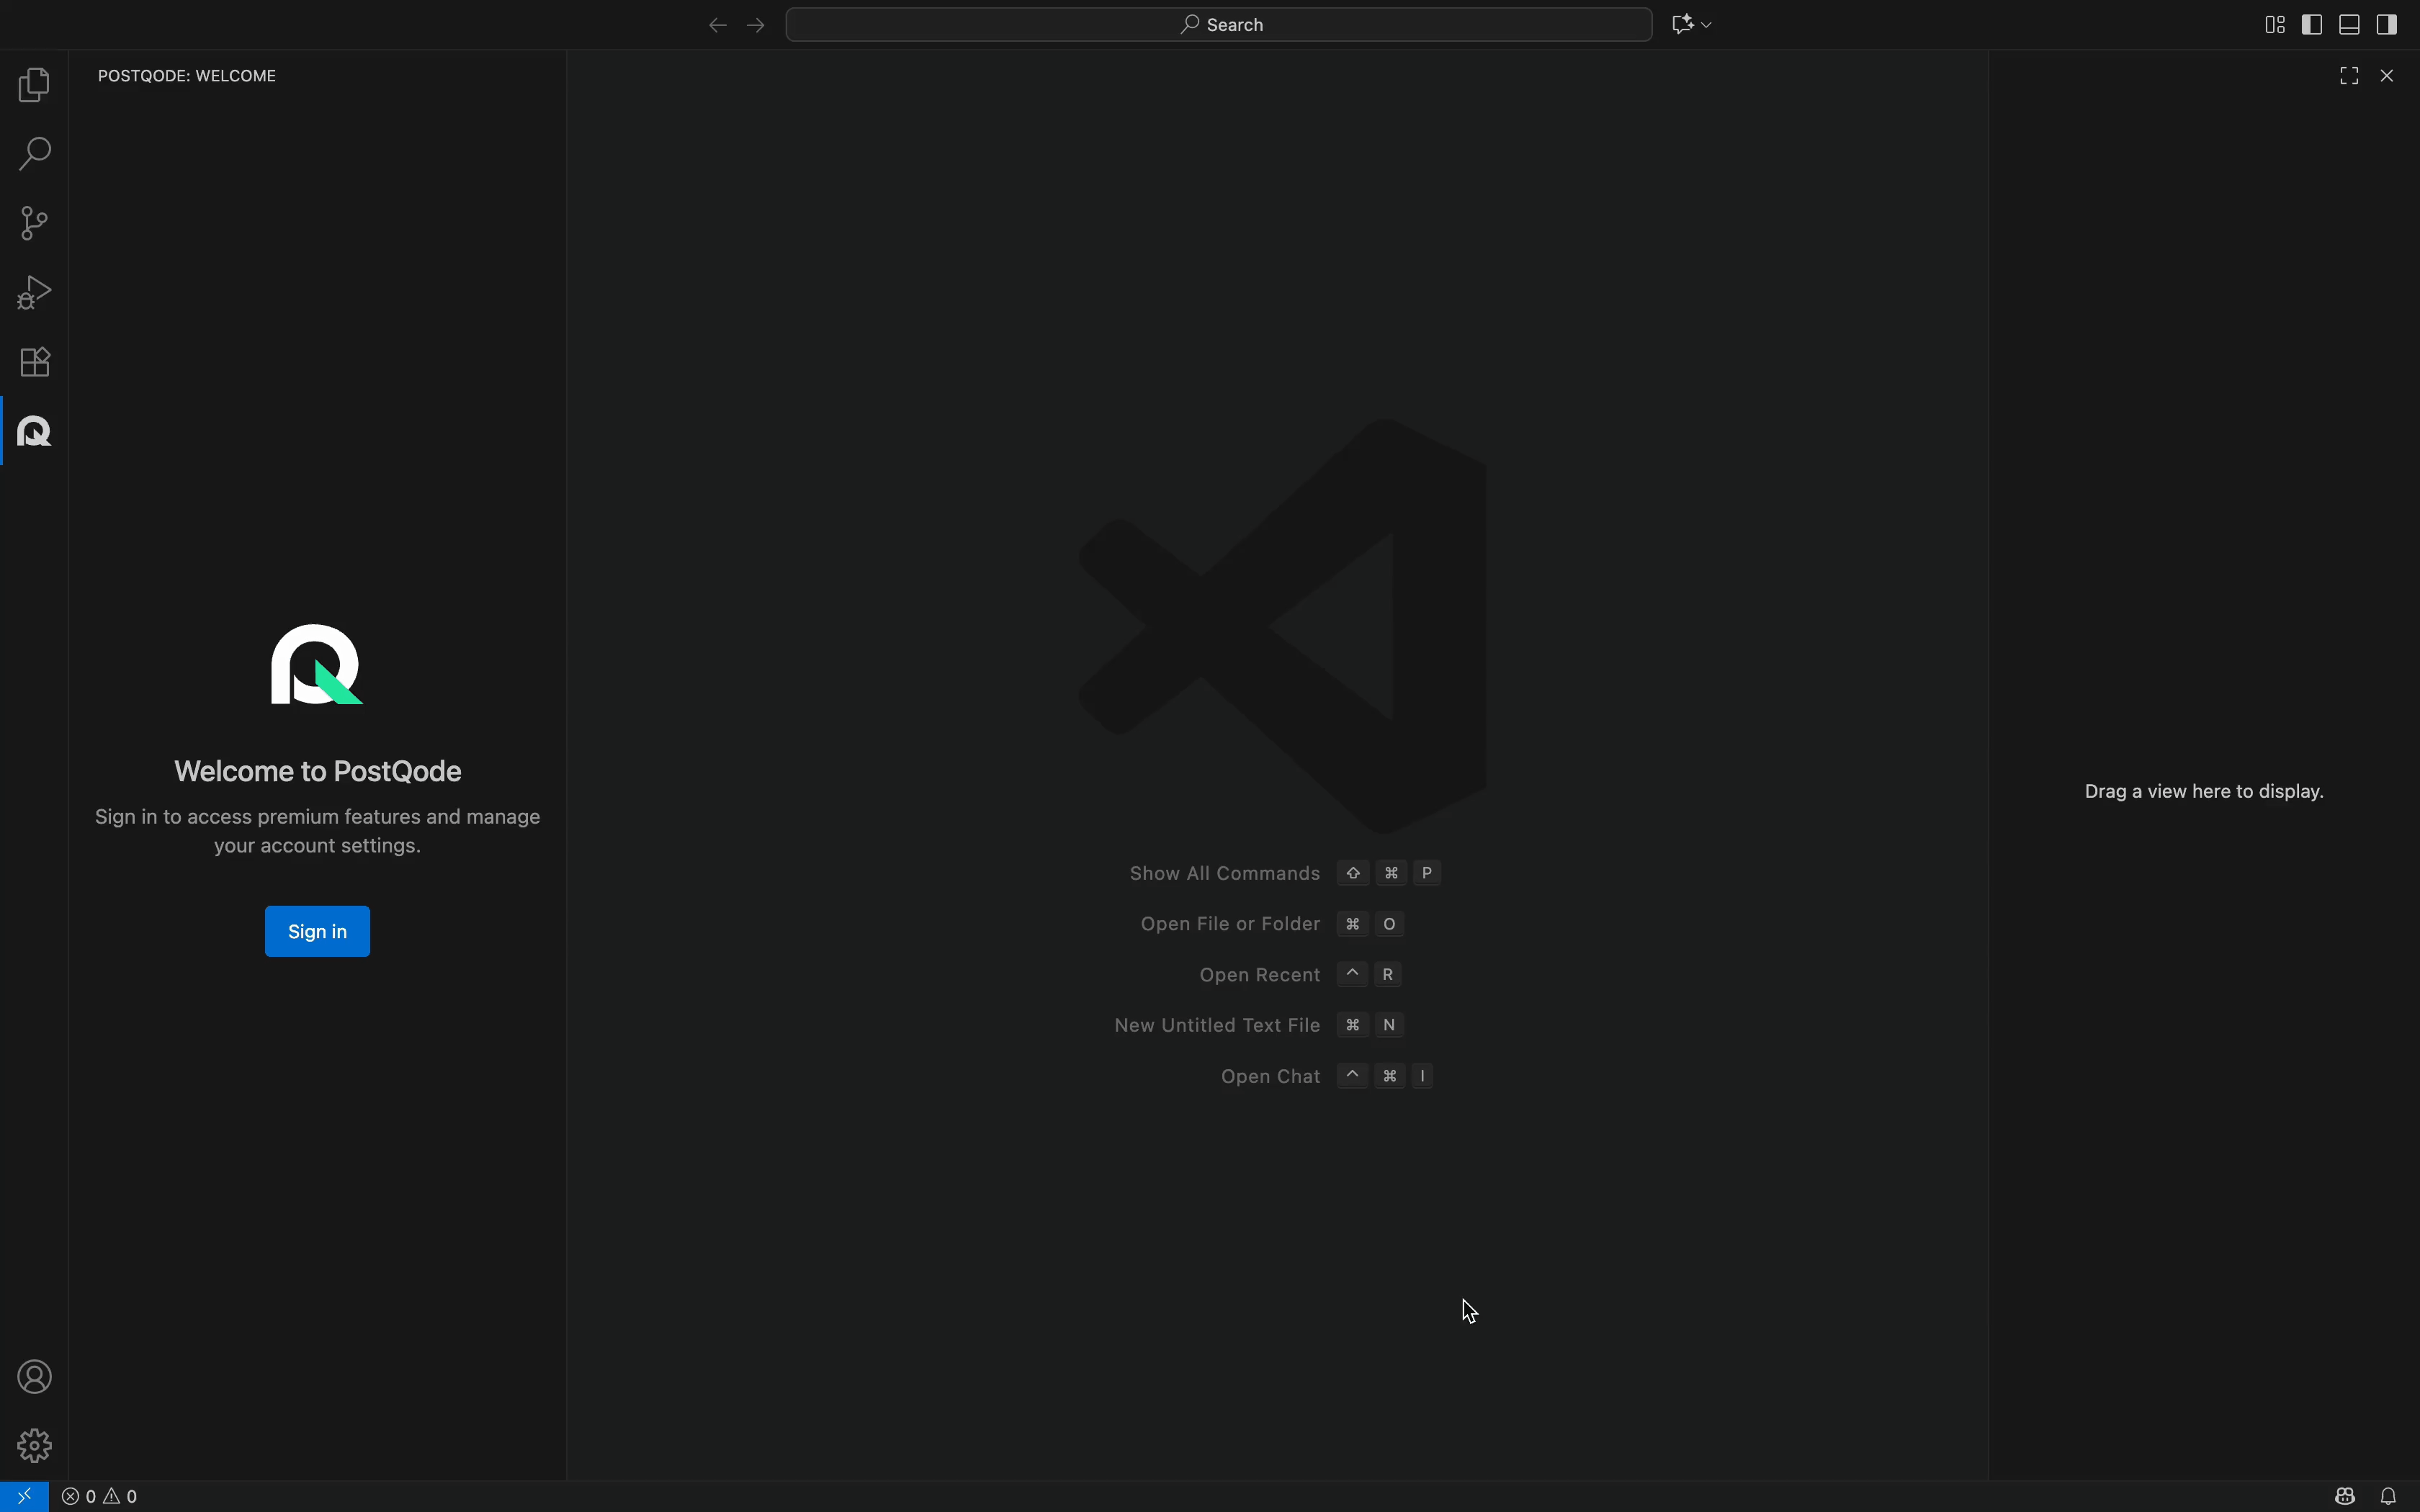2420x1512 pixels.
Task: Select the PostQode activity bar icon
Action: point(34,431)
